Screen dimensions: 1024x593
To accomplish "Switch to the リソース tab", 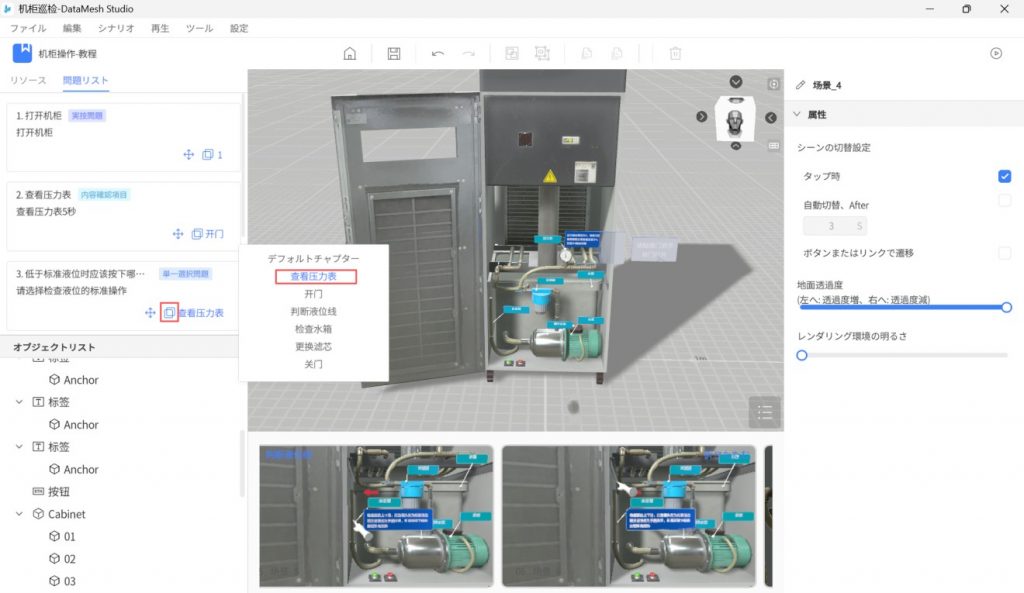I will (28, 80).
